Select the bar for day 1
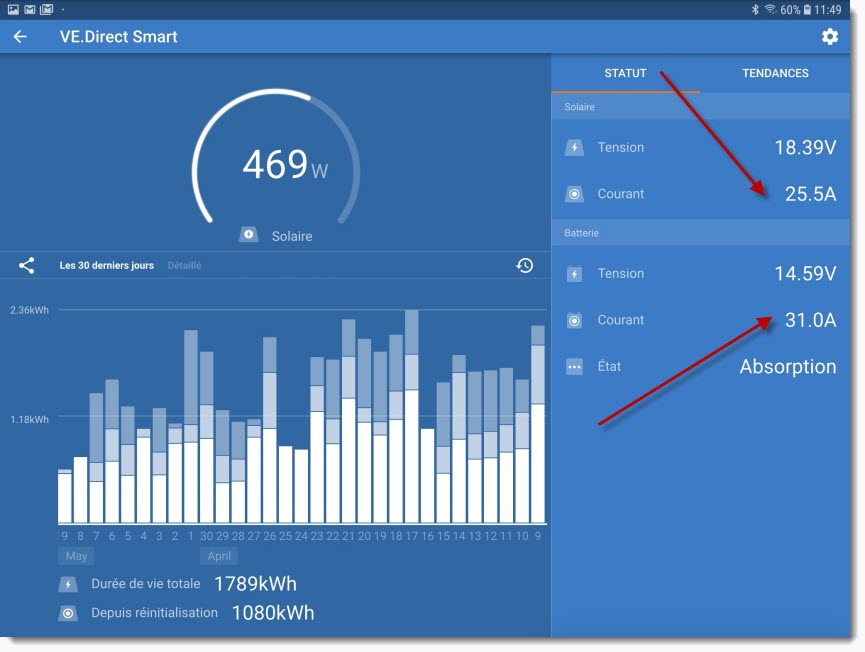 click(x=191, y=426)
